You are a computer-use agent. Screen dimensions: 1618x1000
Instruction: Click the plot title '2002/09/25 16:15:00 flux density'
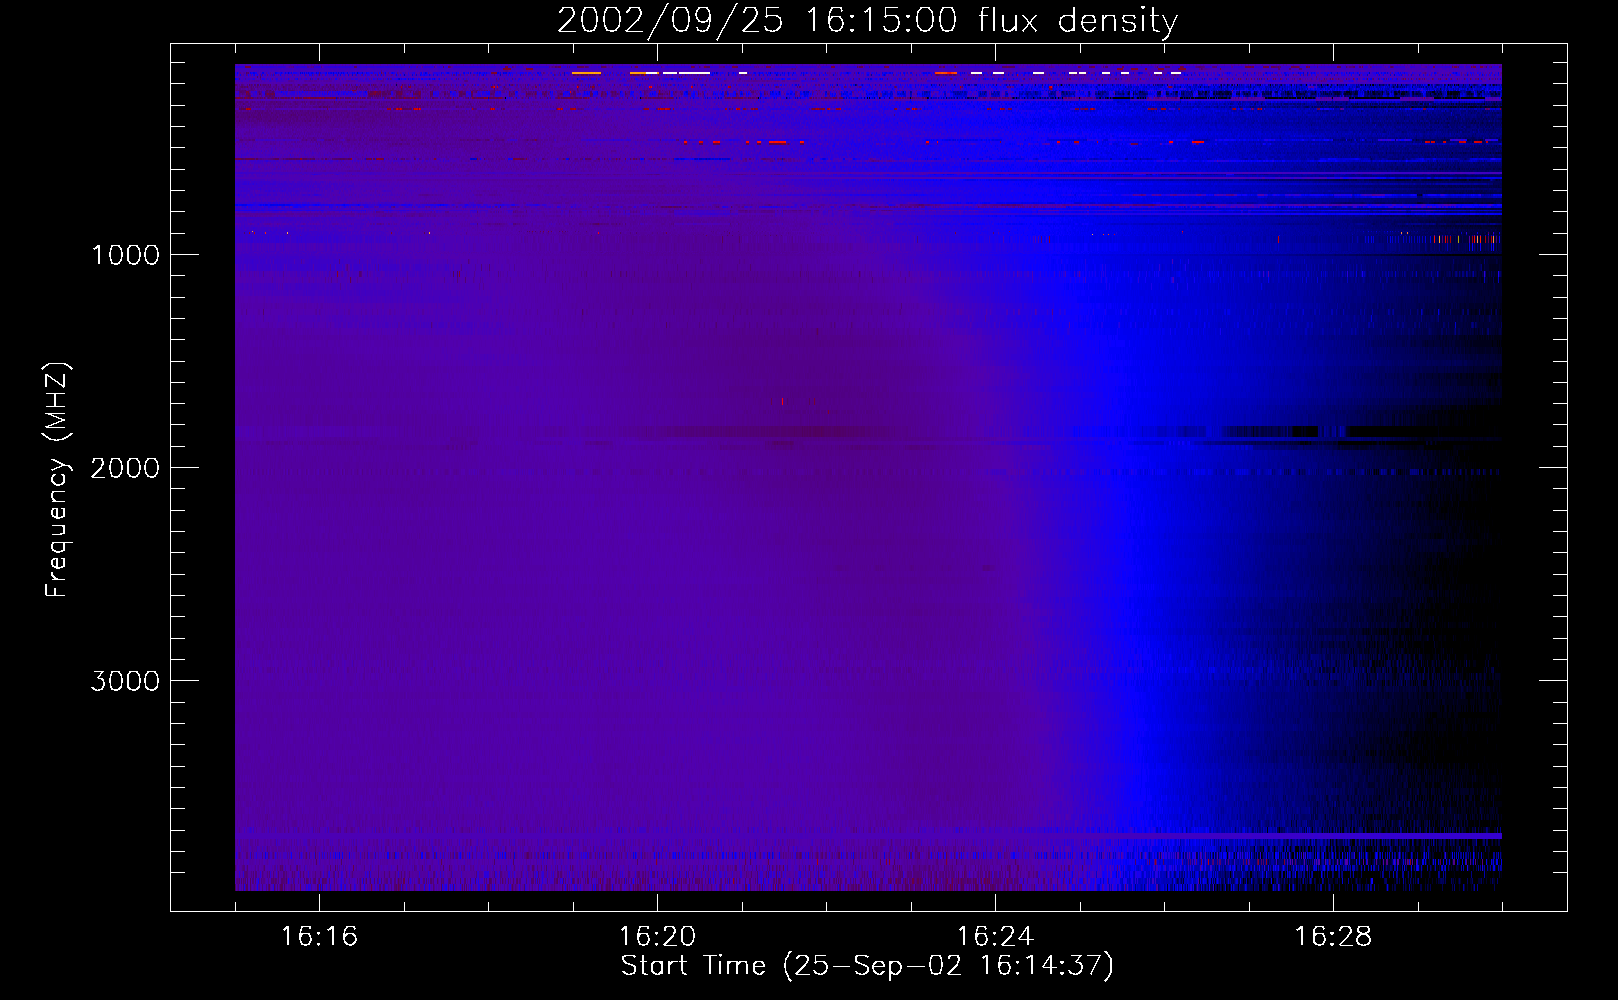[x=867, y=21]
